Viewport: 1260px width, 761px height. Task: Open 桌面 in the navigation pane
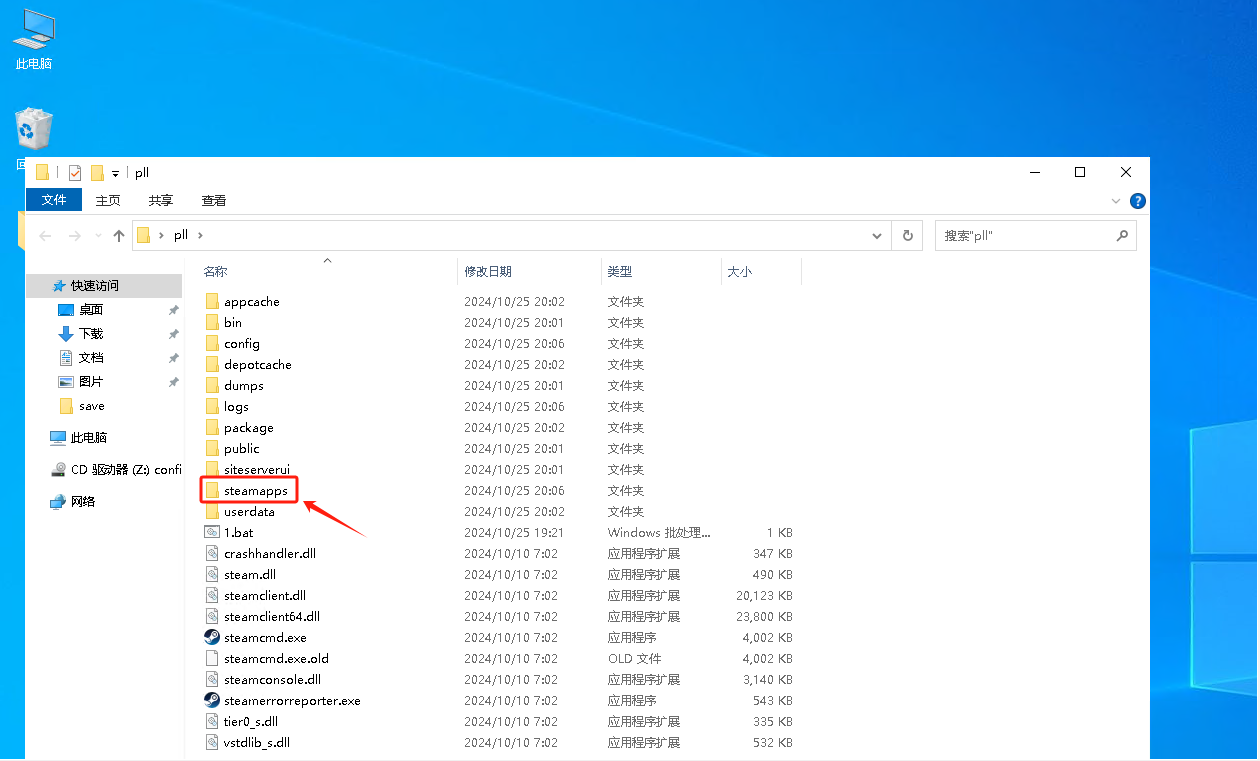point(91,310)
